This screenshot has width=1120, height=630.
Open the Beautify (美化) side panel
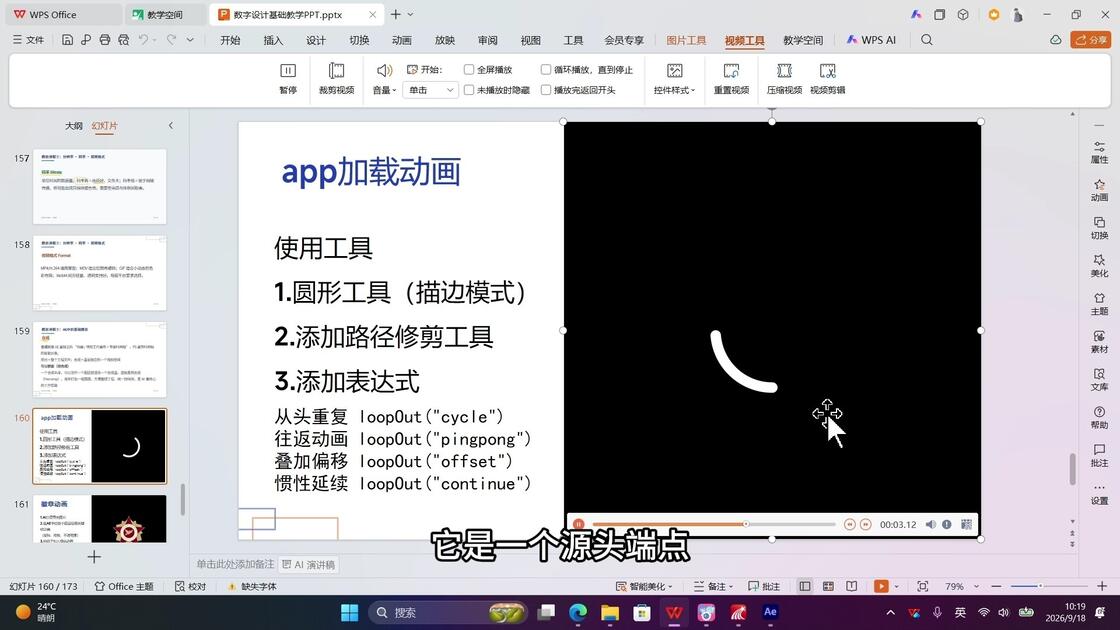[1099, 266]
